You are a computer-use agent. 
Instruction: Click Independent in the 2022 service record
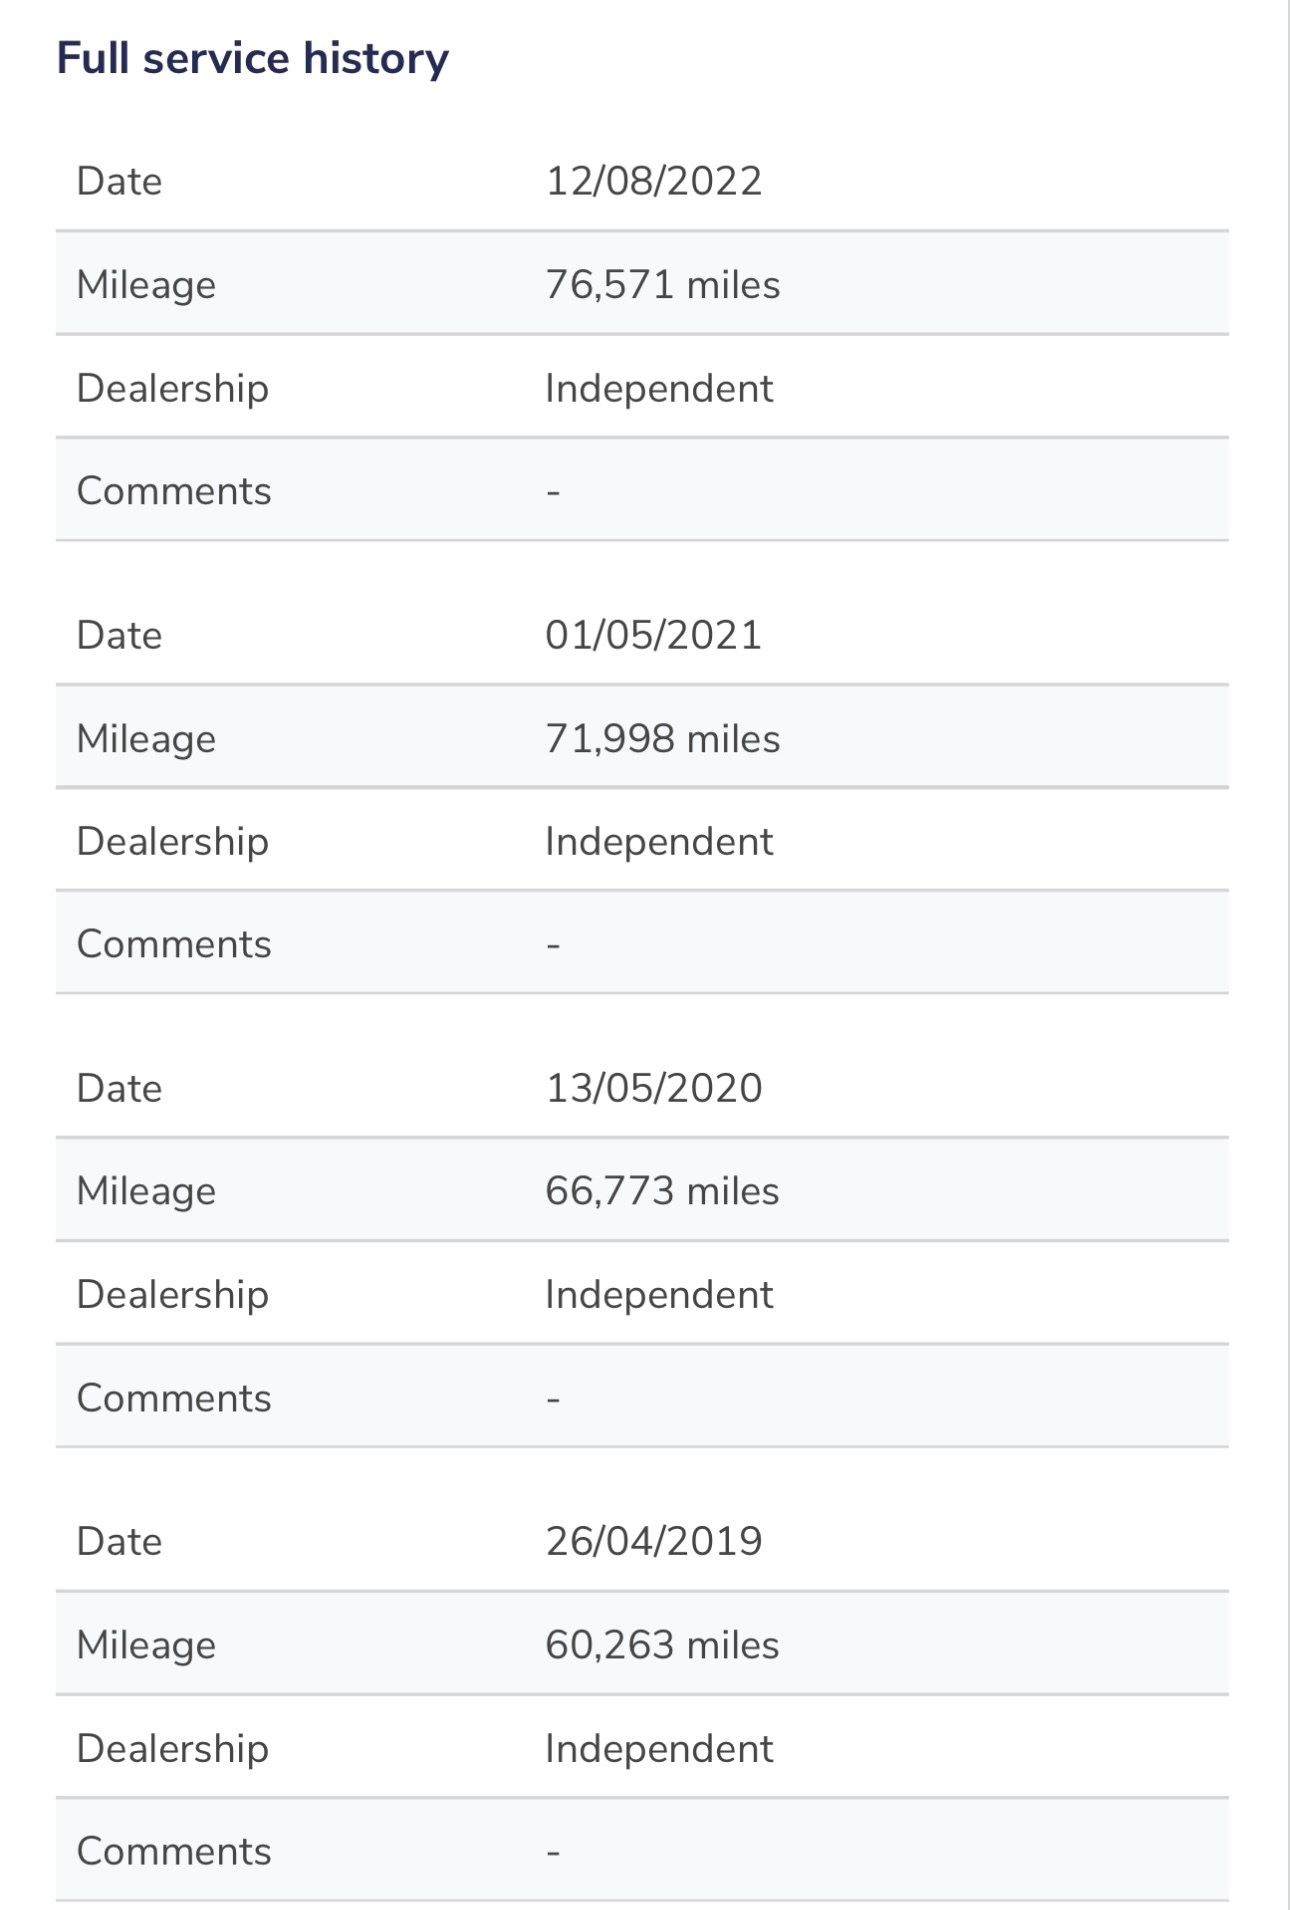pos(659,388)
